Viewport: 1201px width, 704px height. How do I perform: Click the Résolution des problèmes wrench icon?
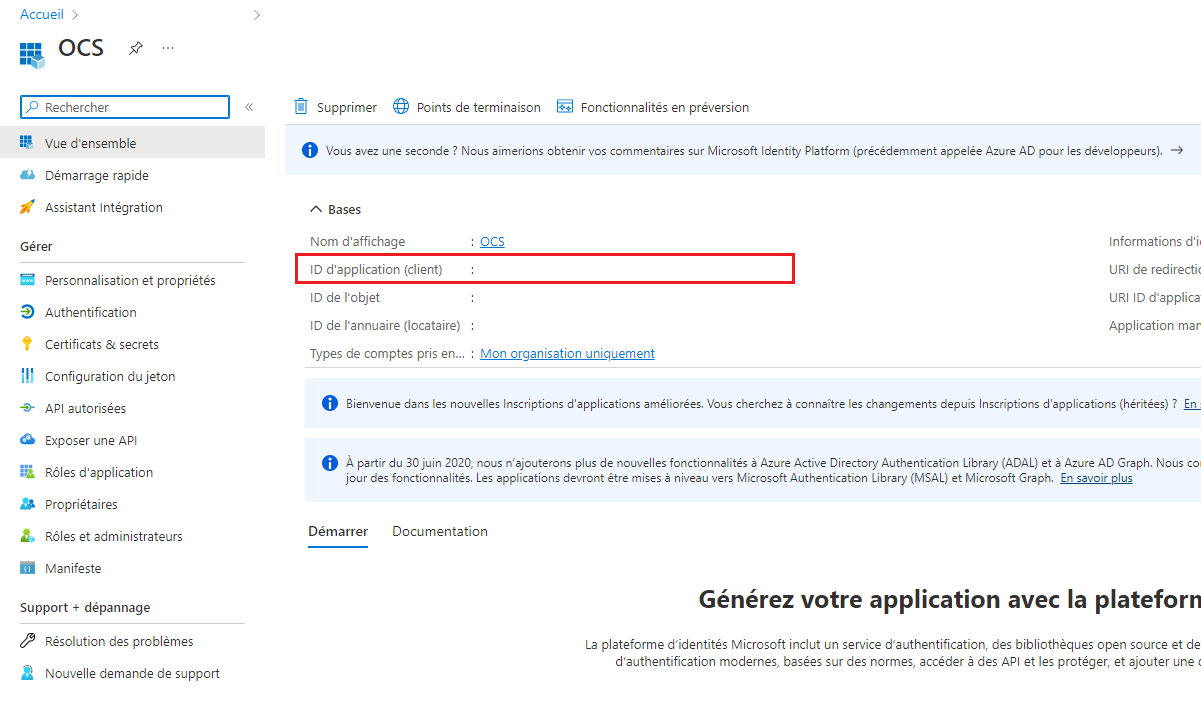pyautogui.click(x=27, y=641)
